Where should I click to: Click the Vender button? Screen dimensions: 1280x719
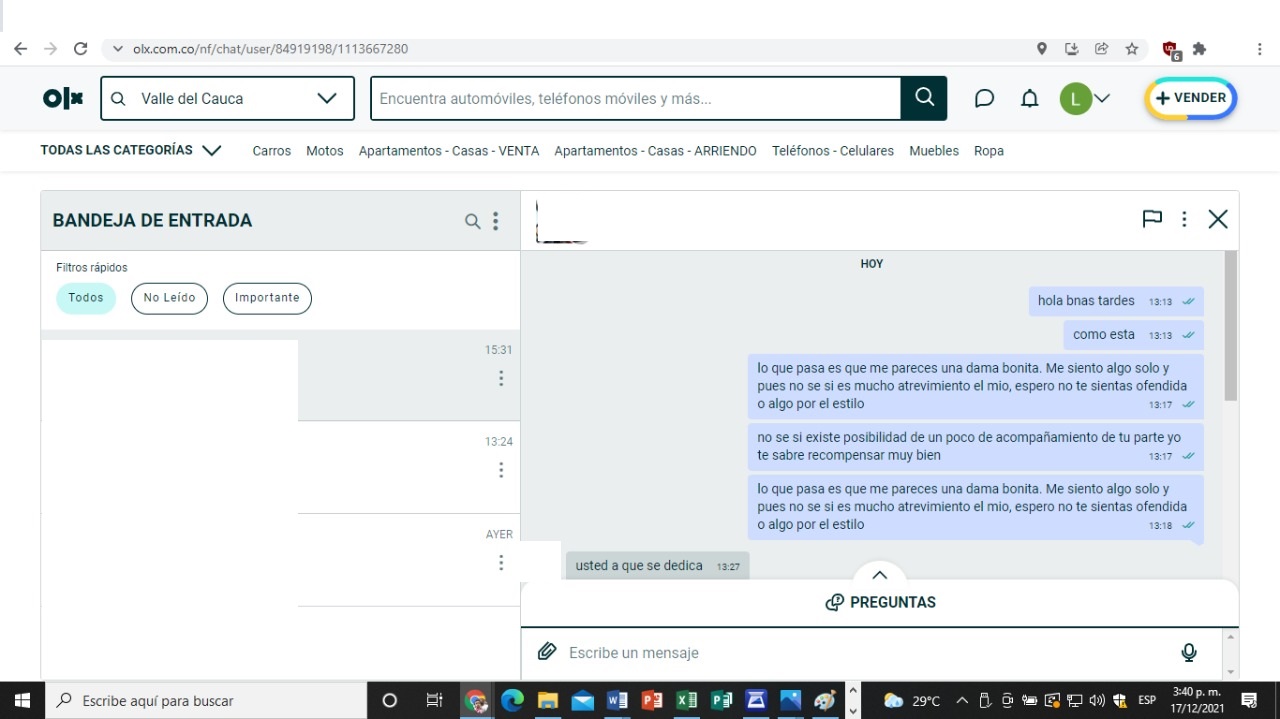[1190, 98]
